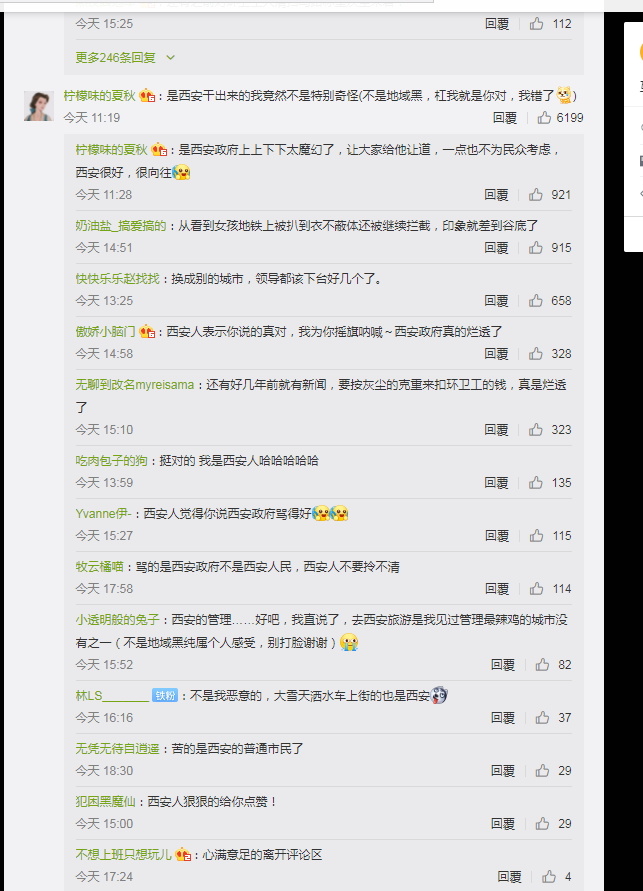
Task: Like the main comment with 6199 likes
Action: point(544,118)
